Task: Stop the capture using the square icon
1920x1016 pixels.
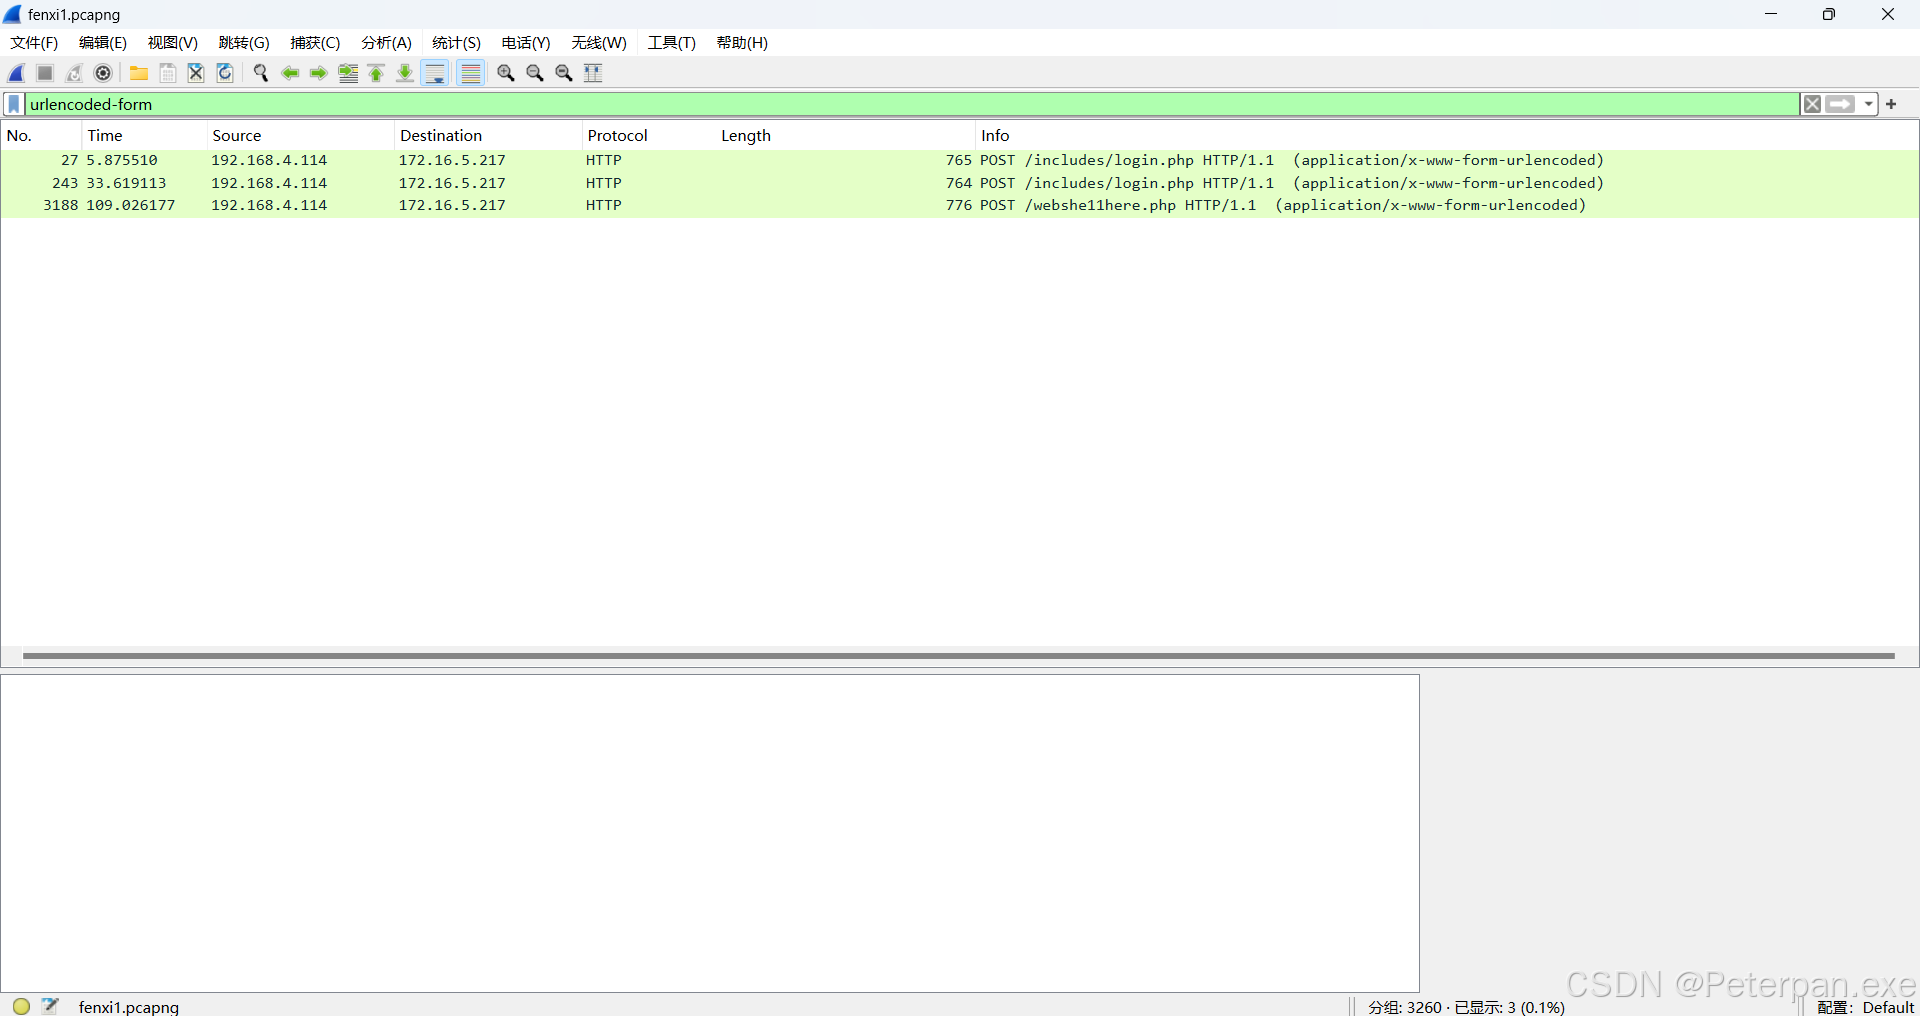Action: pos(45,73)
